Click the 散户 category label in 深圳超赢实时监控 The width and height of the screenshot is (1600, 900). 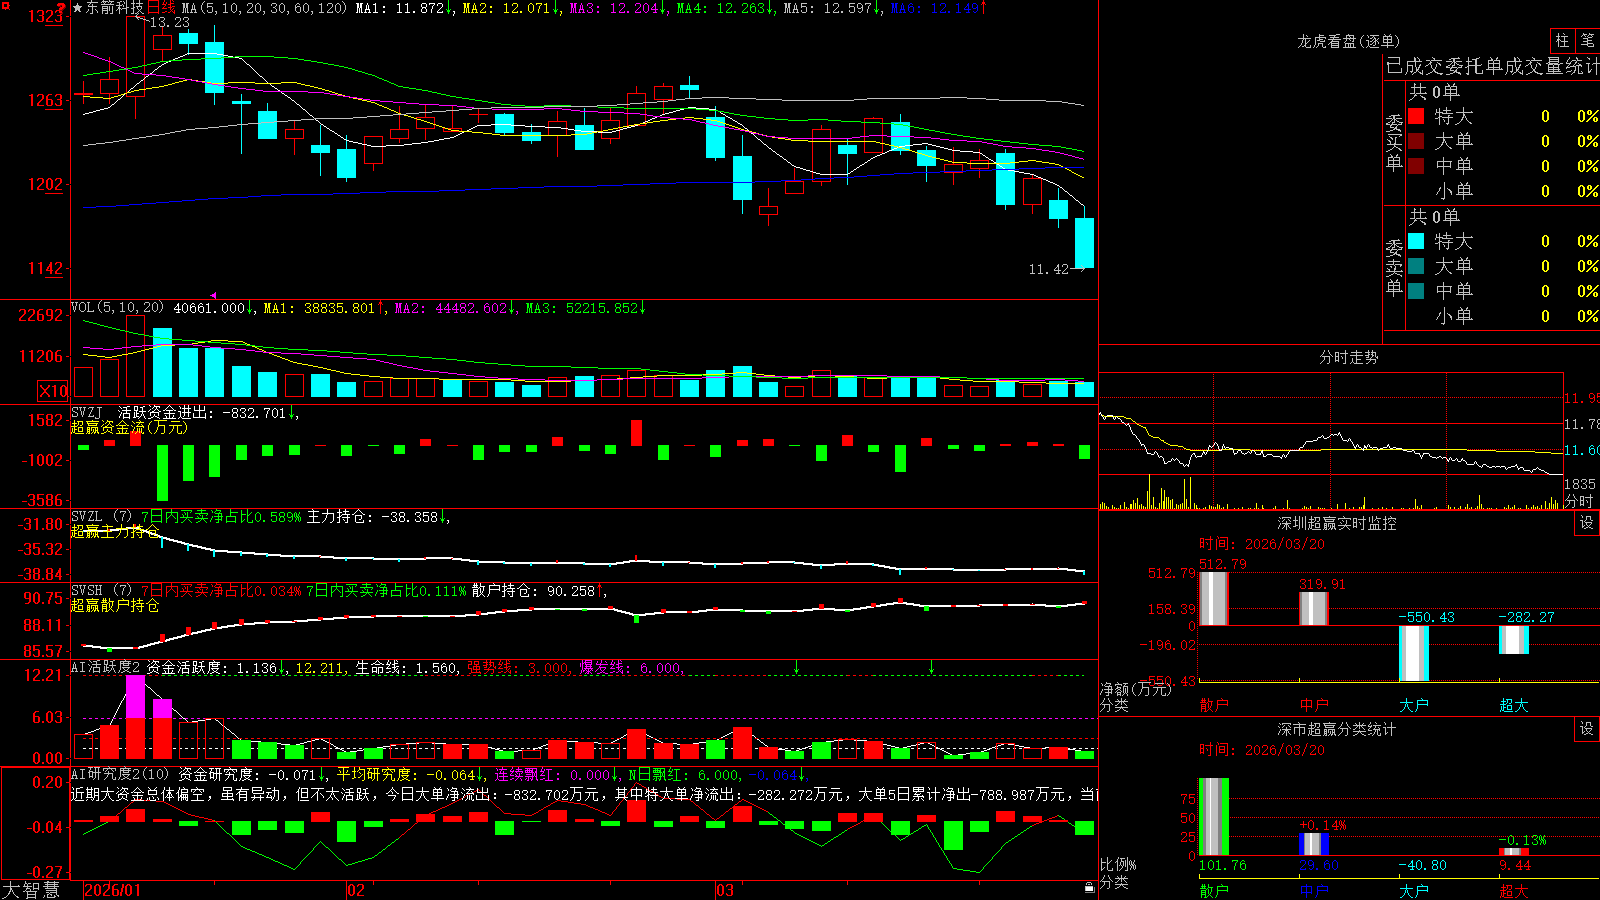pyautogui.click(x=1214, y=705)
